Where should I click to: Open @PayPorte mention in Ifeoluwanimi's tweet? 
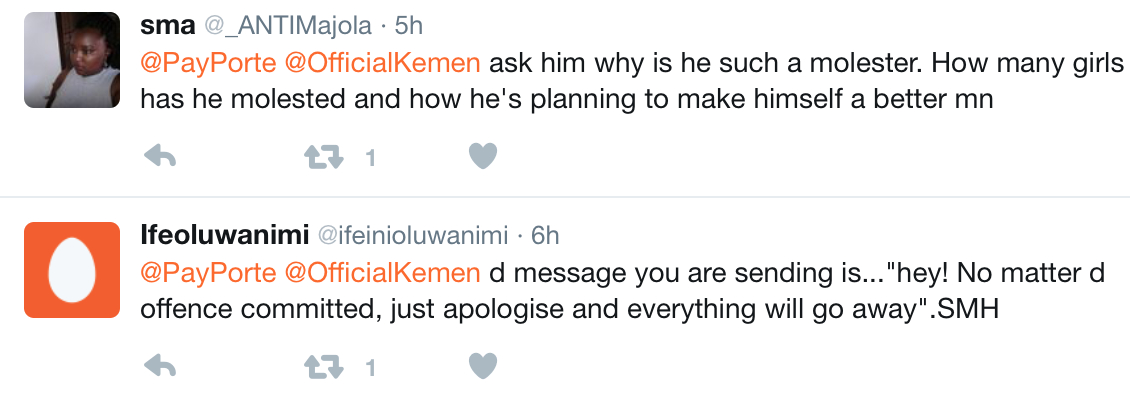pyautogui.click(x=208, y=273)
